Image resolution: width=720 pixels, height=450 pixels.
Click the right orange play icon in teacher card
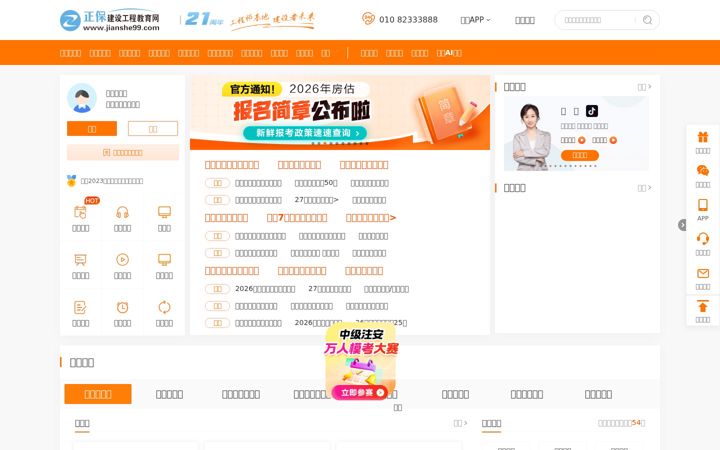(613, 140)
